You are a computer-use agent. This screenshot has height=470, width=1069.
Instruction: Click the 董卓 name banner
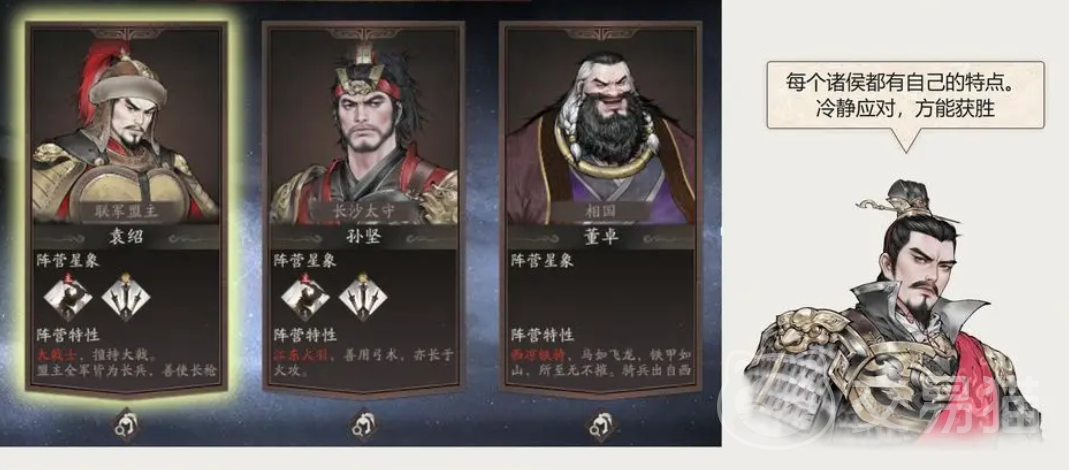(x=601, y=237)
